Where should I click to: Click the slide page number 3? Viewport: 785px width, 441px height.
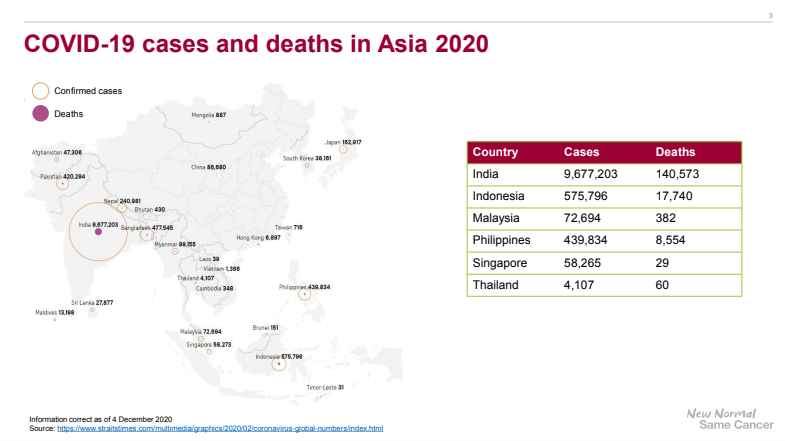770,15
